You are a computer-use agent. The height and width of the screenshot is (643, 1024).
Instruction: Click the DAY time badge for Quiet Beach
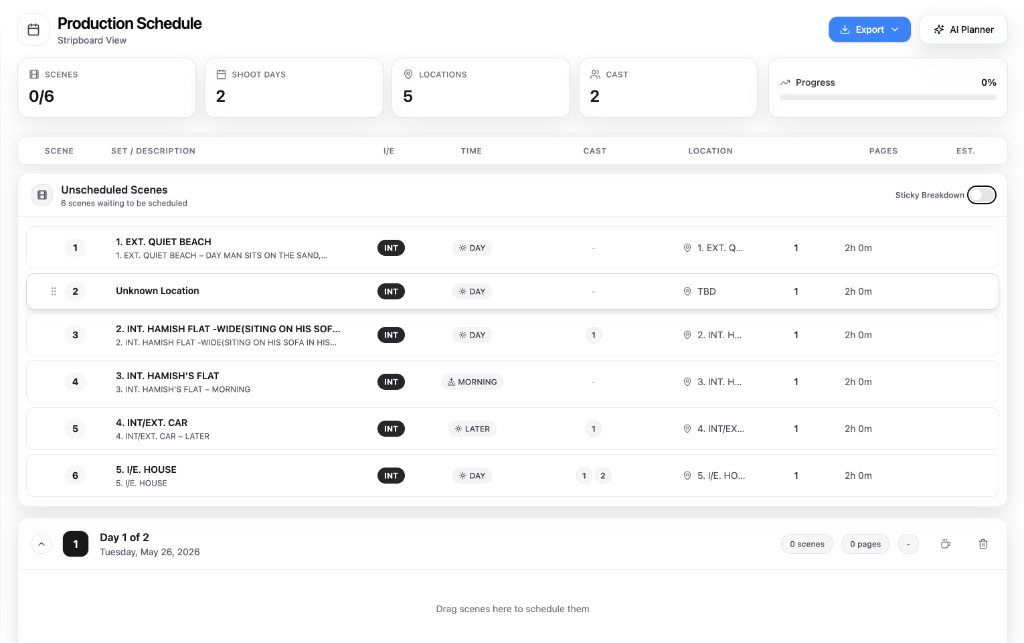pyautogui.click(x=472, y=248)
